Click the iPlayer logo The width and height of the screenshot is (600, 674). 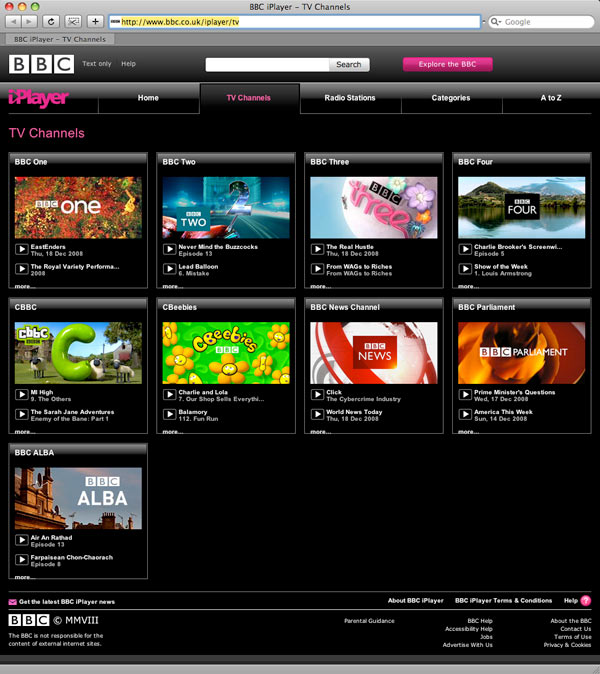pyautogui.click(x=38, y=98)
